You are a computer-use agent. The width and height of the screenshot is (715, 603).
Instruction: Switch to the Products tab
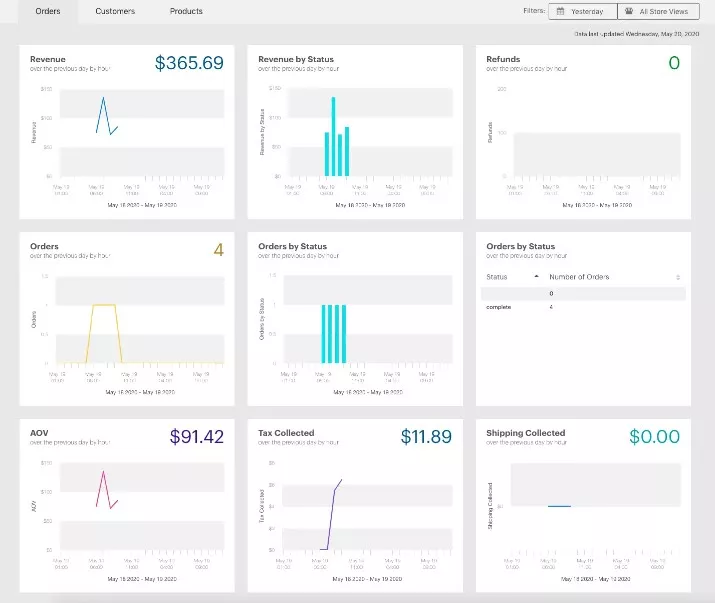pos(186,11)
